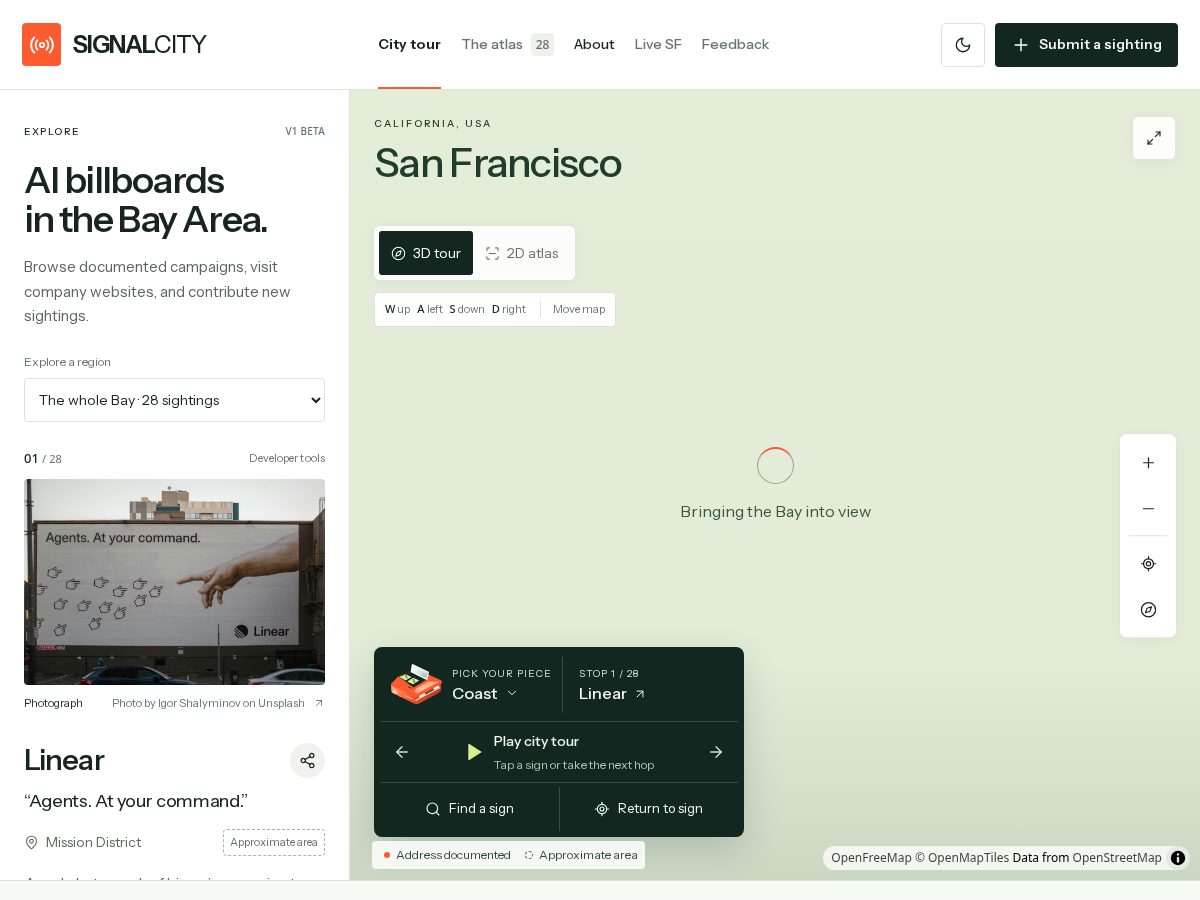Image resolution: width=1200 pixels, height=900 pixels.
Task: Open OpenStreetMap attribution link
Action: point(1117,858)
